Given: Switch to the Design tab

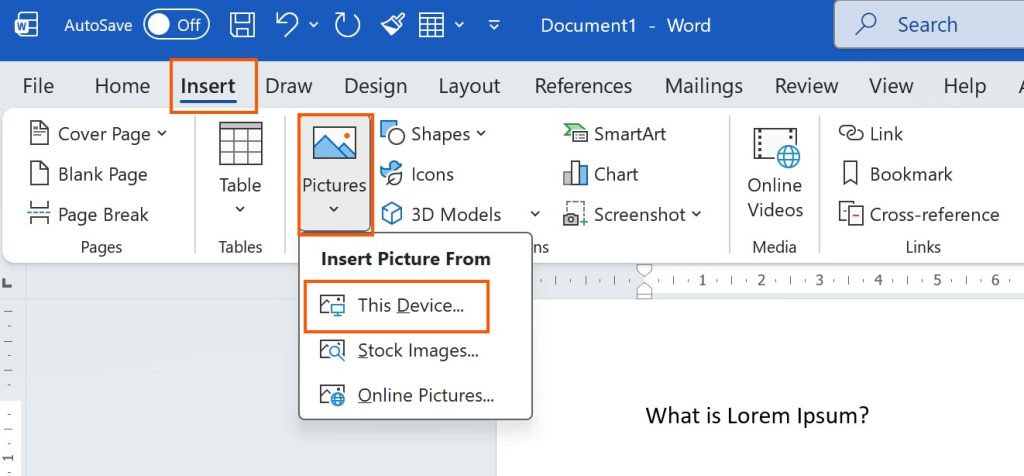Looking at the screenshot, I should coord(376,86).
